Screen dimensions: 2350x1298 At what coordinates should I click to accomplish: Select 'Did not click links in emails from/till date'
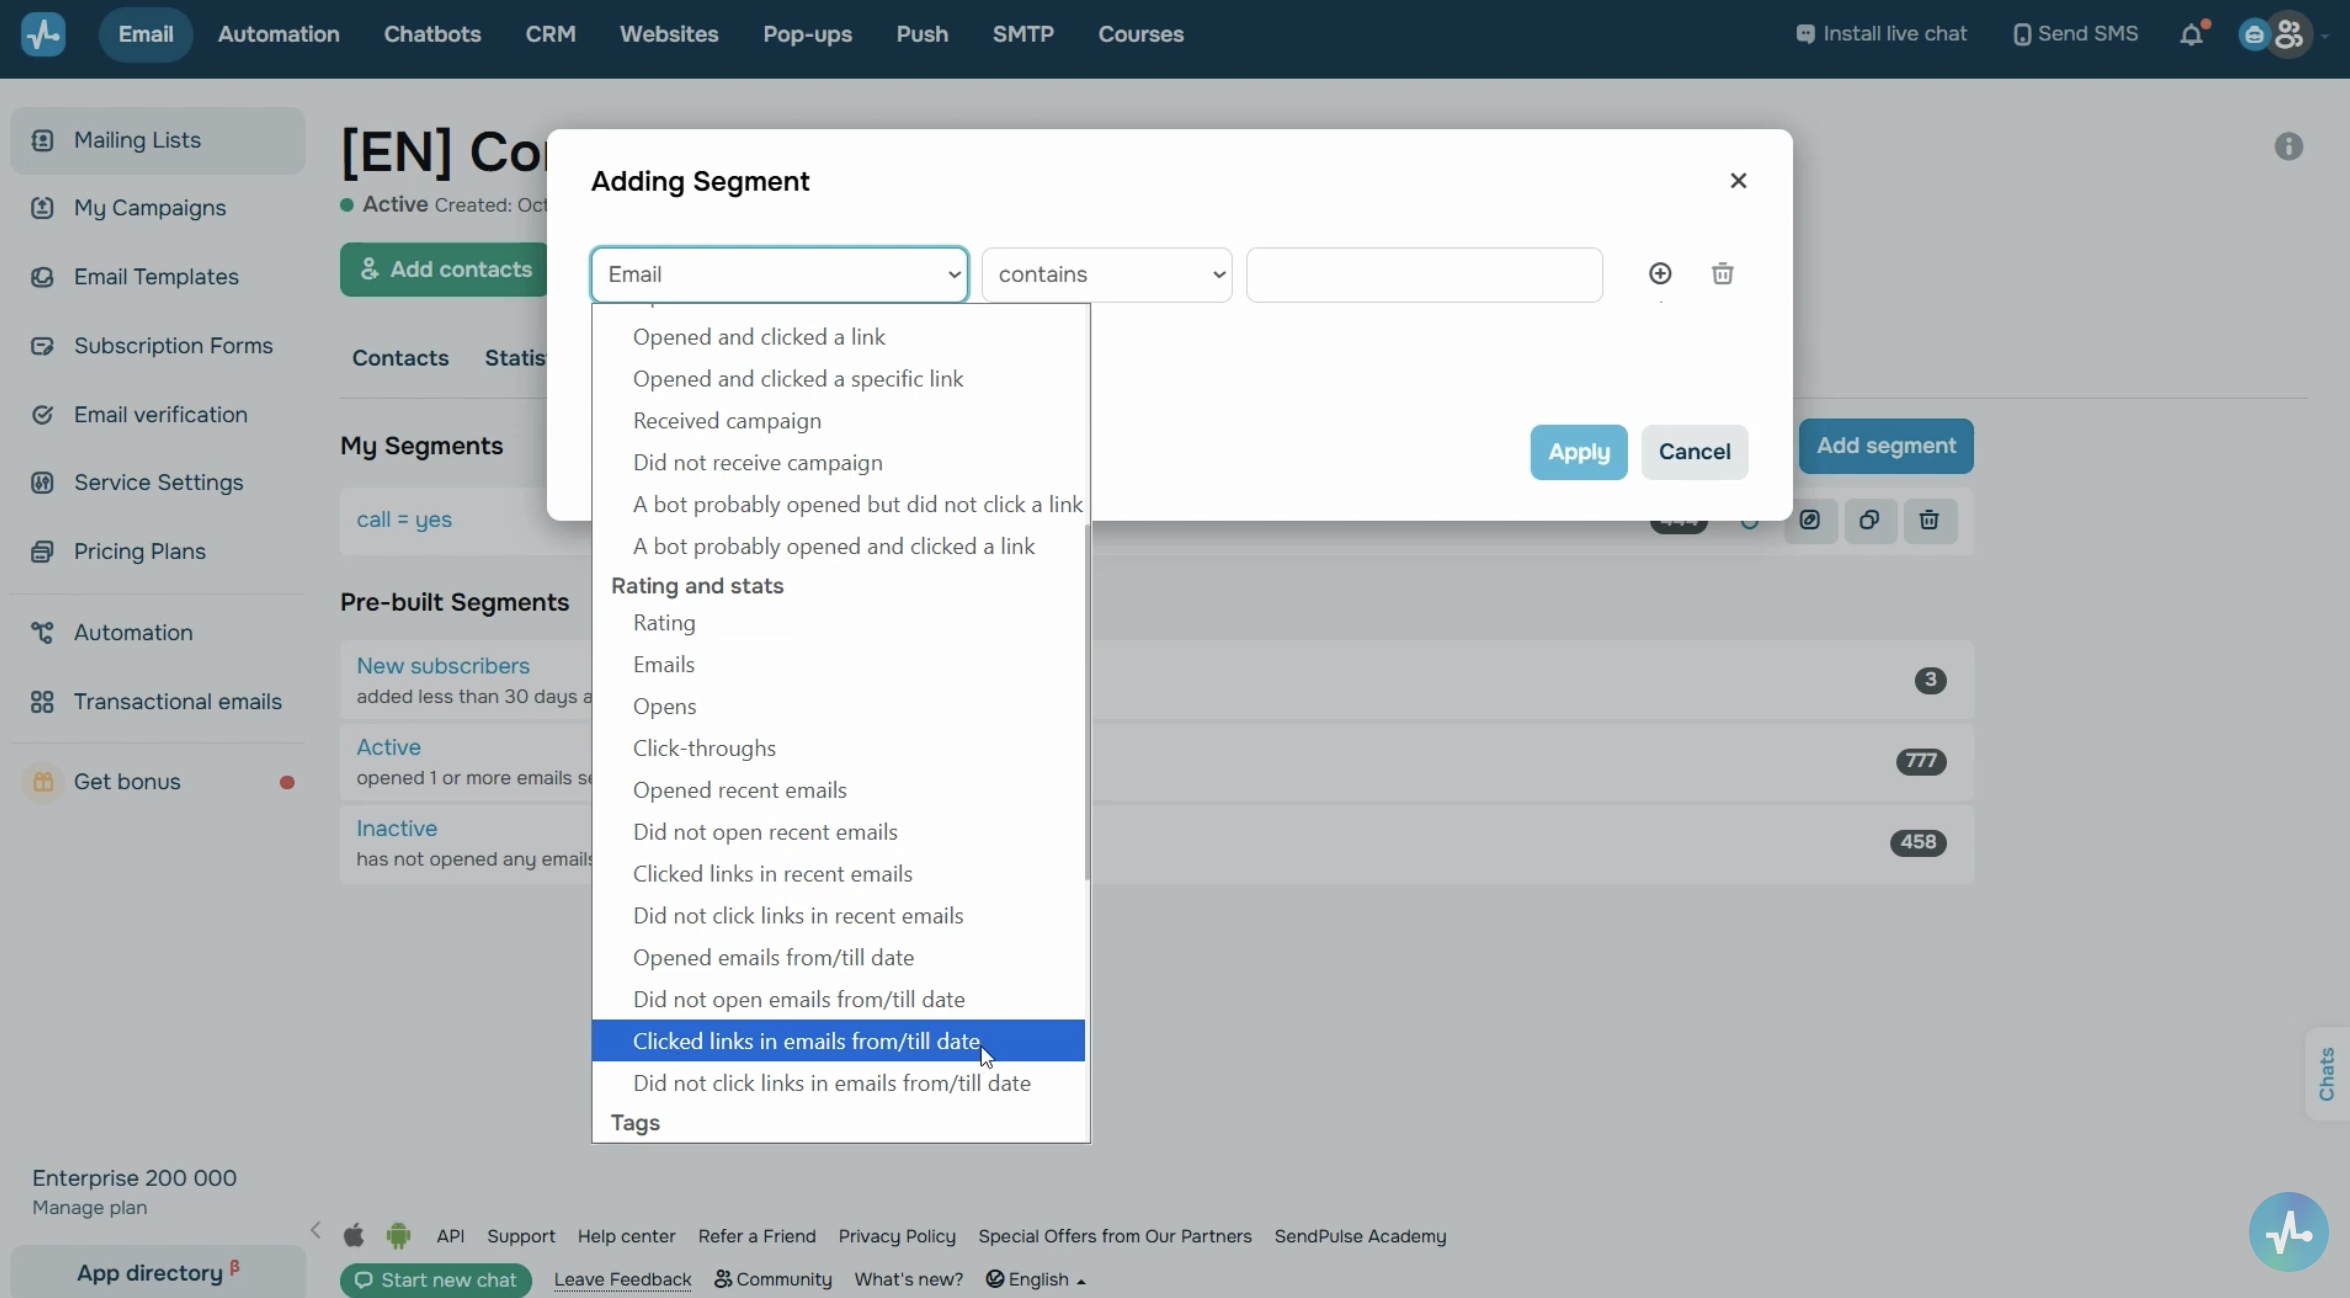[838, 1083]
